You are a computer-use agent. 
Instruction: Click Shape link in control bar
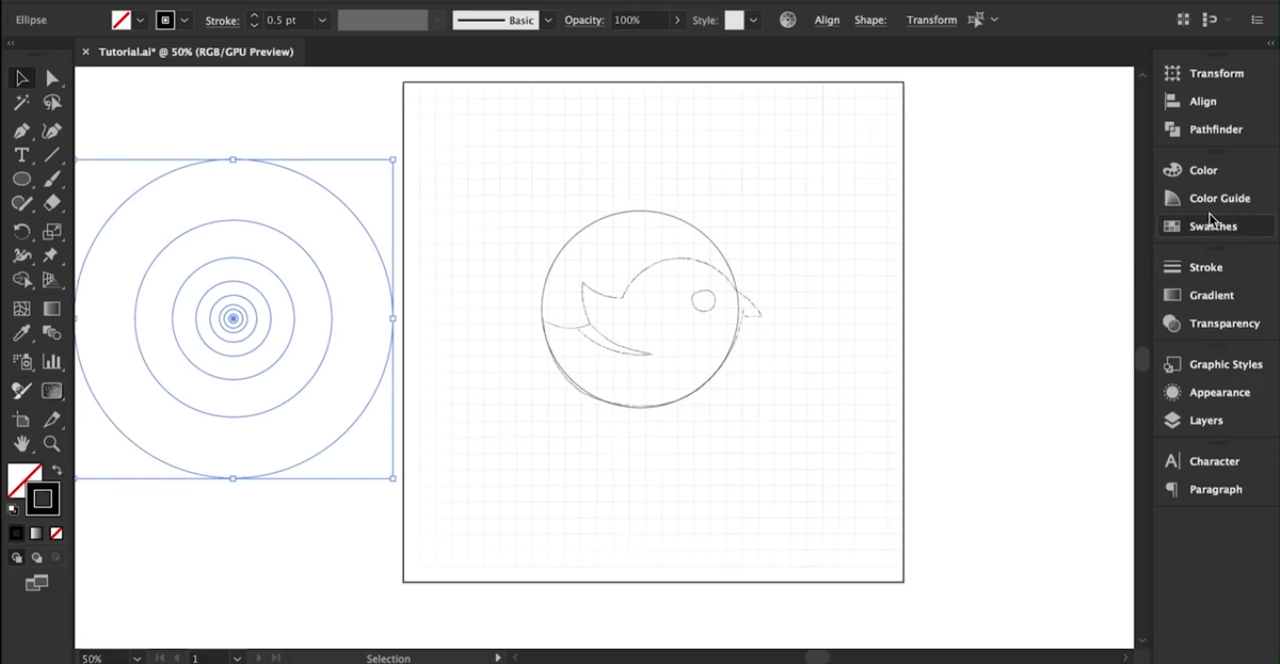[x=870, y=20]
